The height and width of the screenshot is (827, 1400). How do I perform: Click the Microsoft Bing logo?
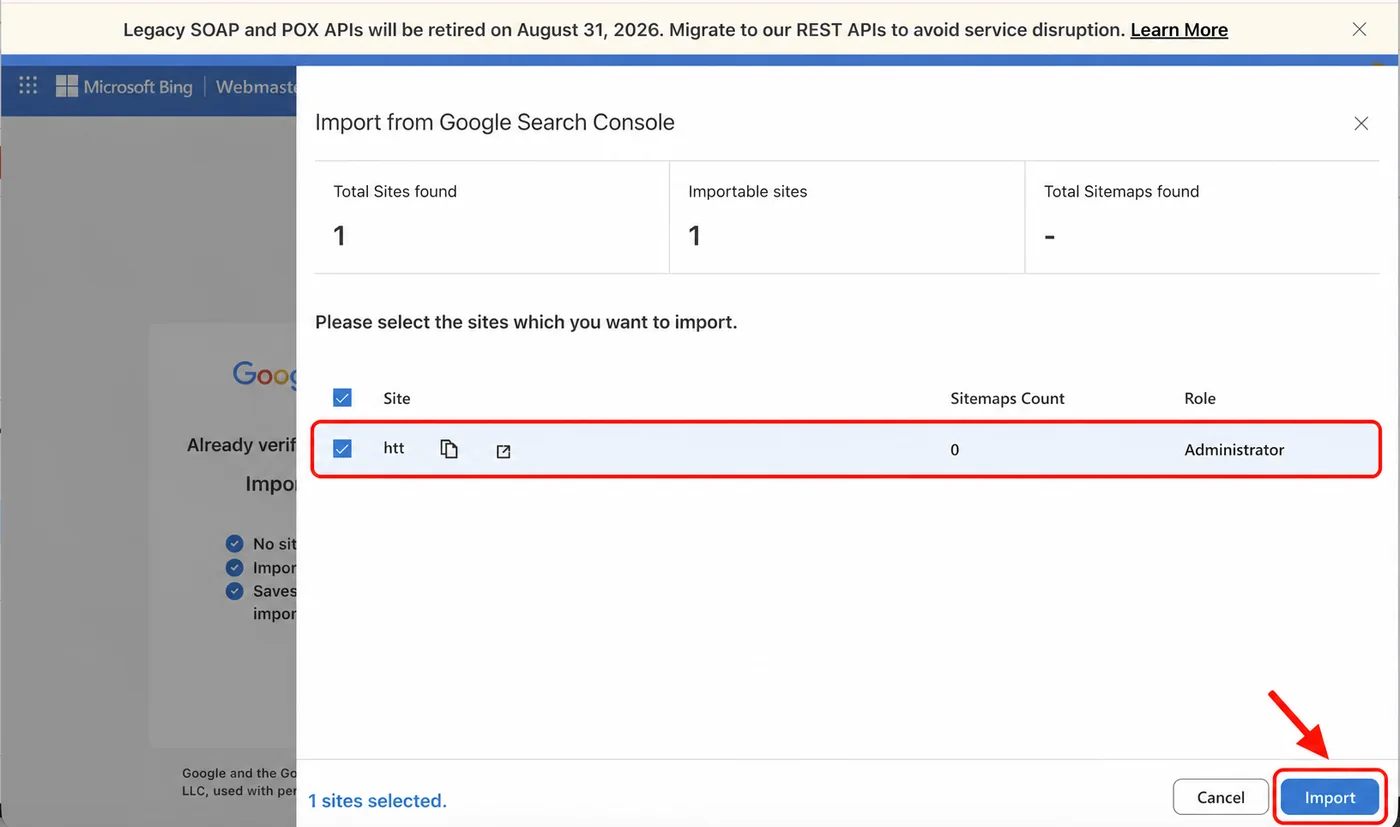124,87
